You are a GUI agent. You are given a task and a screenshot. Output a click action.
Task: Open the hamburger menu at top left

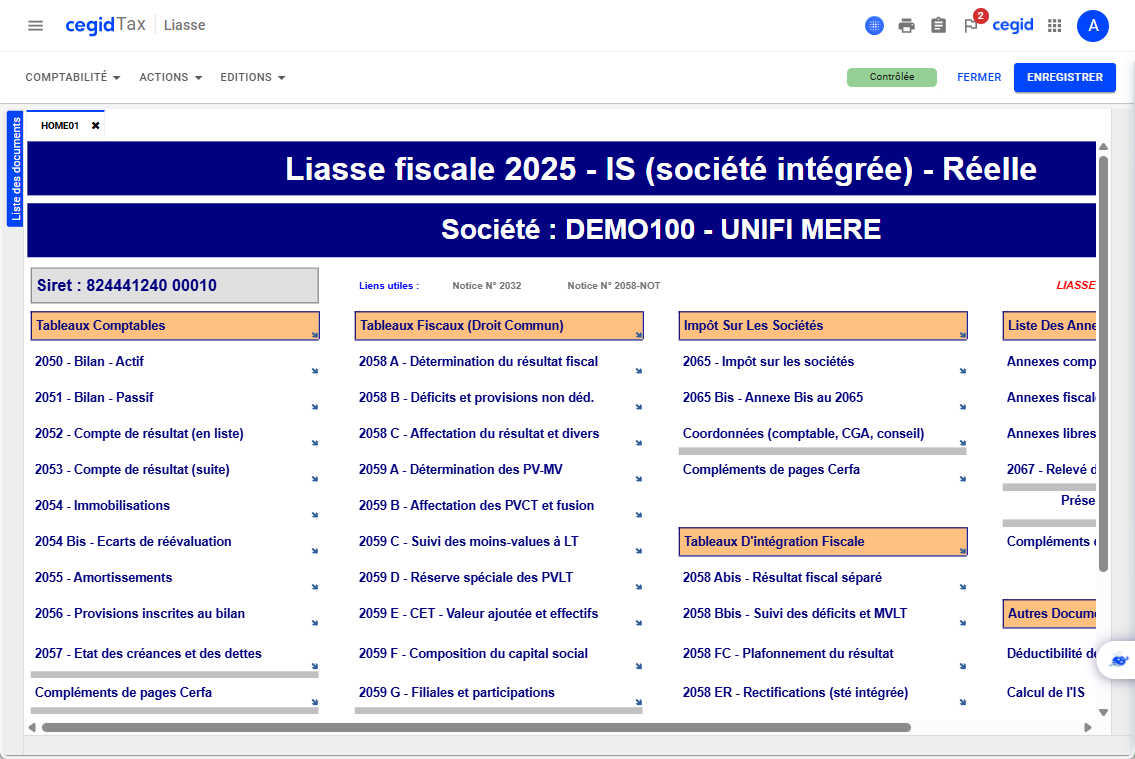[35, 26]
